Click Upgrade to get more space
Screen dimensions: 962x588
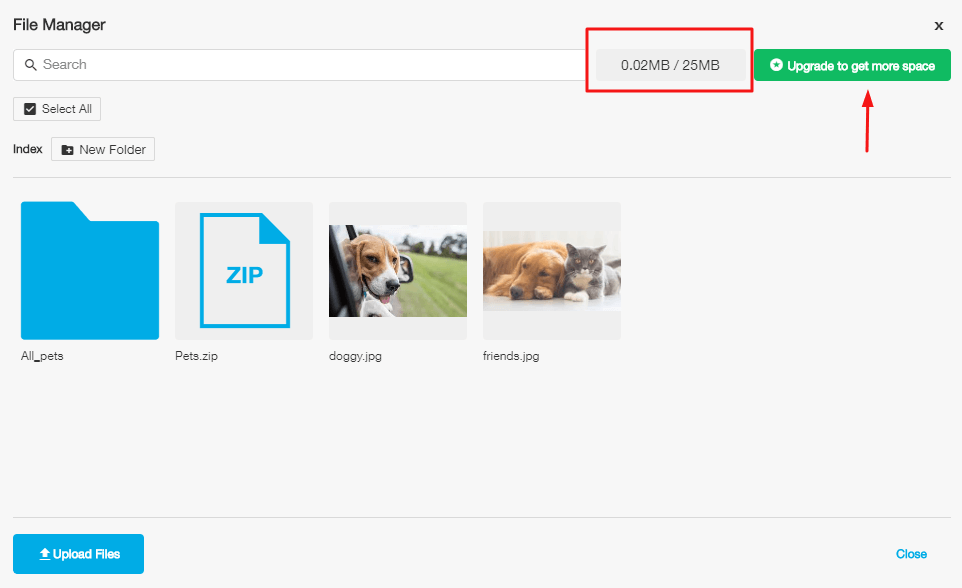(852, 65)
